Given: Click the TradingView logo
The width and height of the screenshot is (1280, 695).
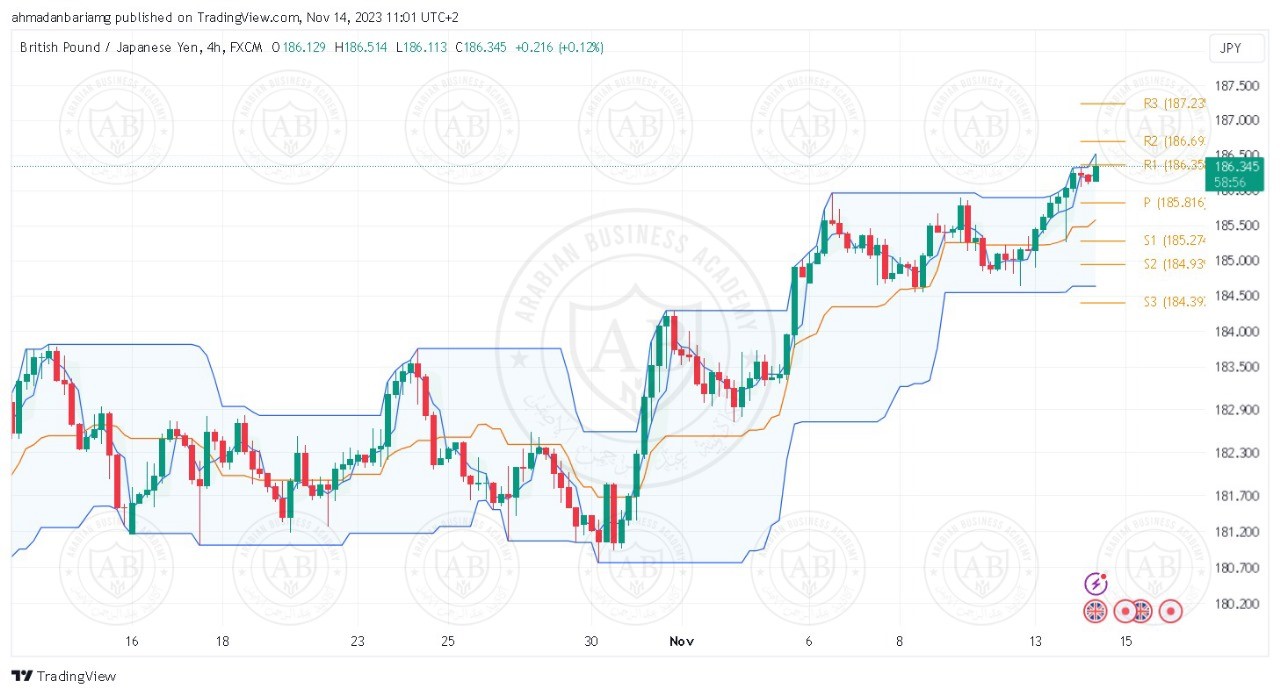Looking at the screenshot, I should coord(64,676).
